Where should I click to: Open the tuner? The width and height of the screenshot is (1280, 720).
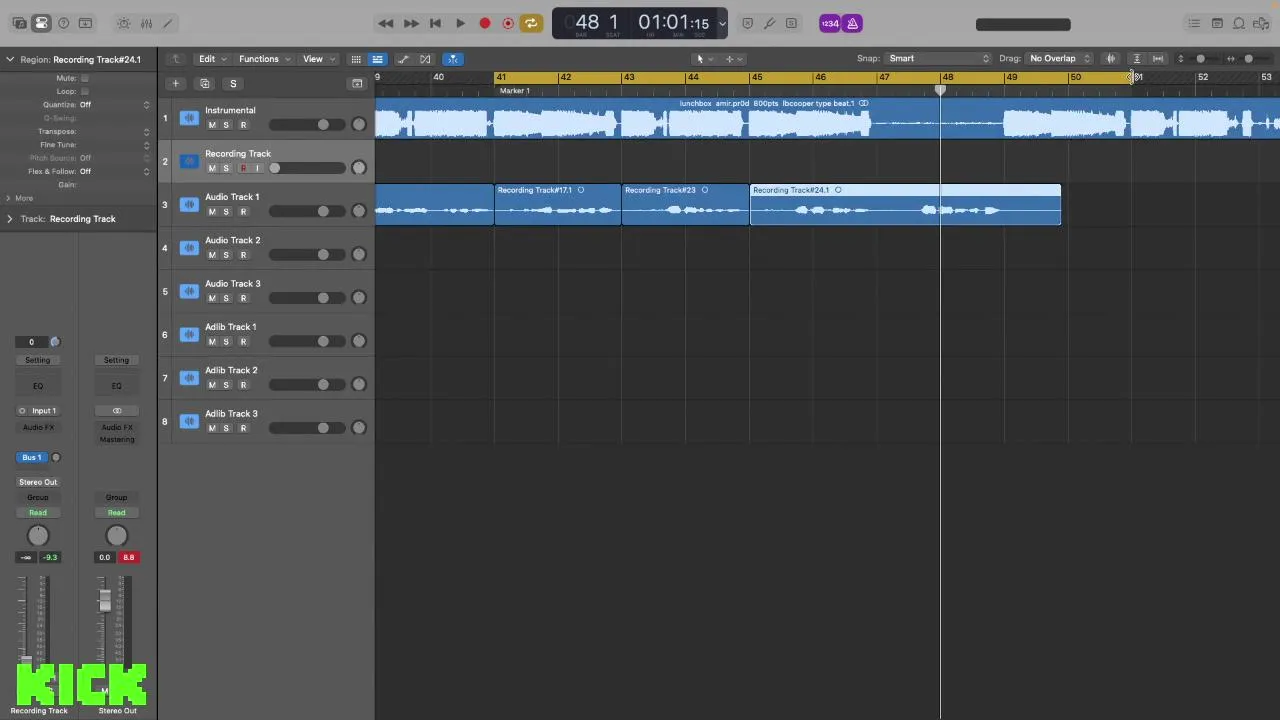[x=769, y=23]
